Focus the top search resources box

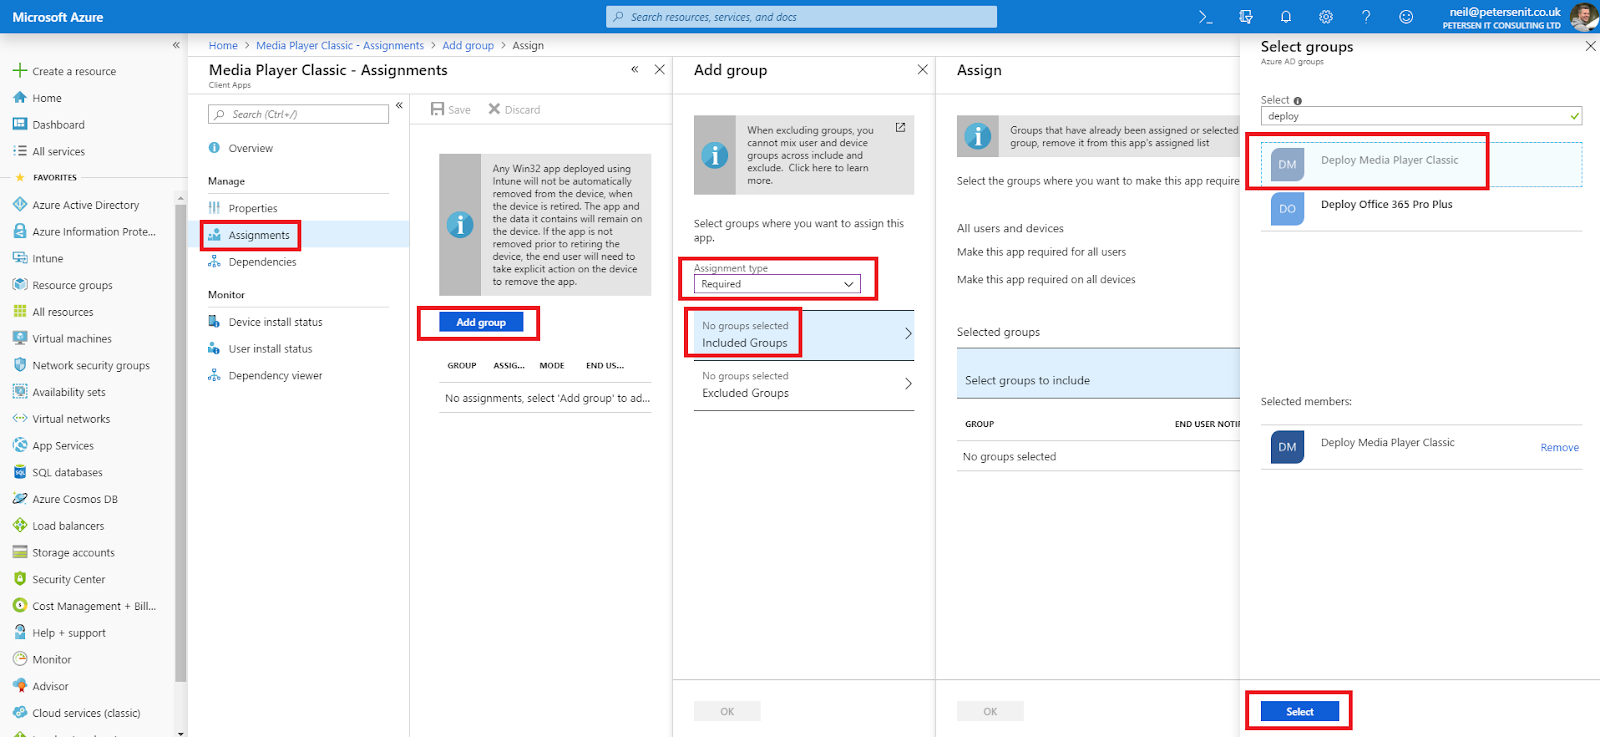click(801, 17)
